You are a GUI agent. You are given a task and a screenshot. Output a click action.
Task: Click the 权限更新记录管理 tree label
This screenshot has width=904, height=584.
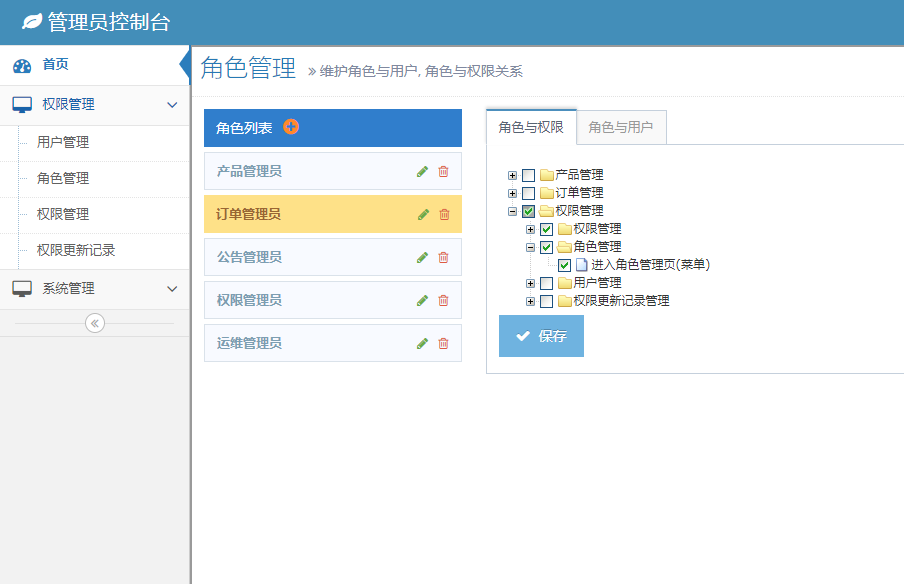[x=621, y=301]
